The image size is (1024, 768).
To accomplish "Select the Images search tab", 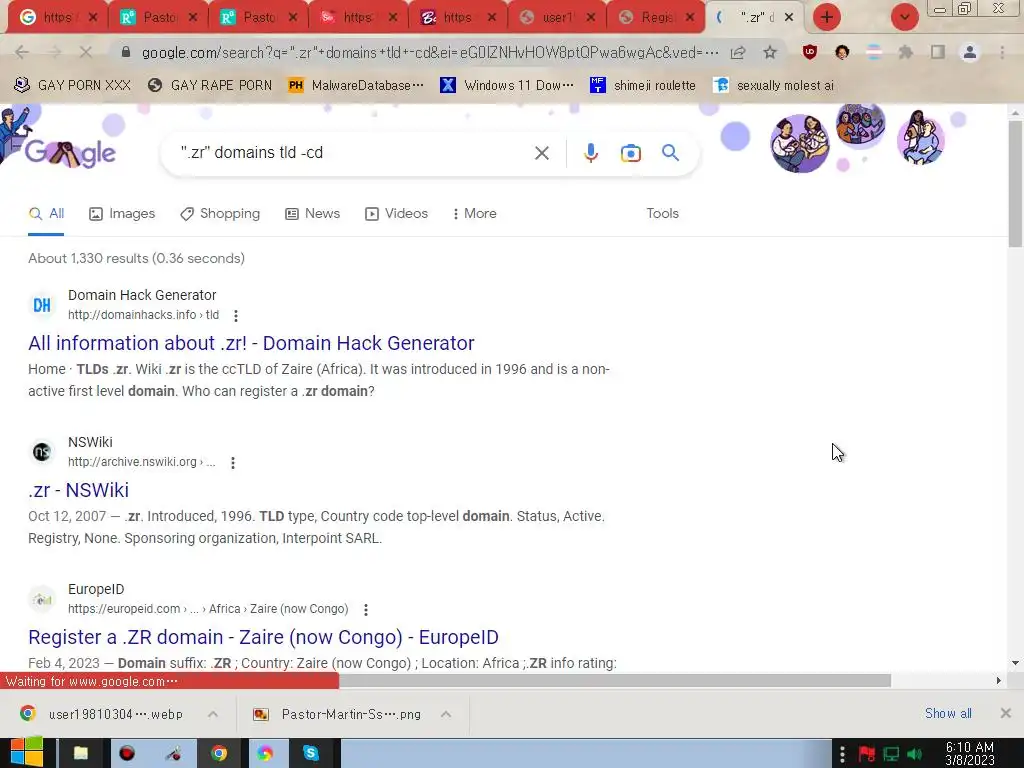I will click(x=122, y=214).
